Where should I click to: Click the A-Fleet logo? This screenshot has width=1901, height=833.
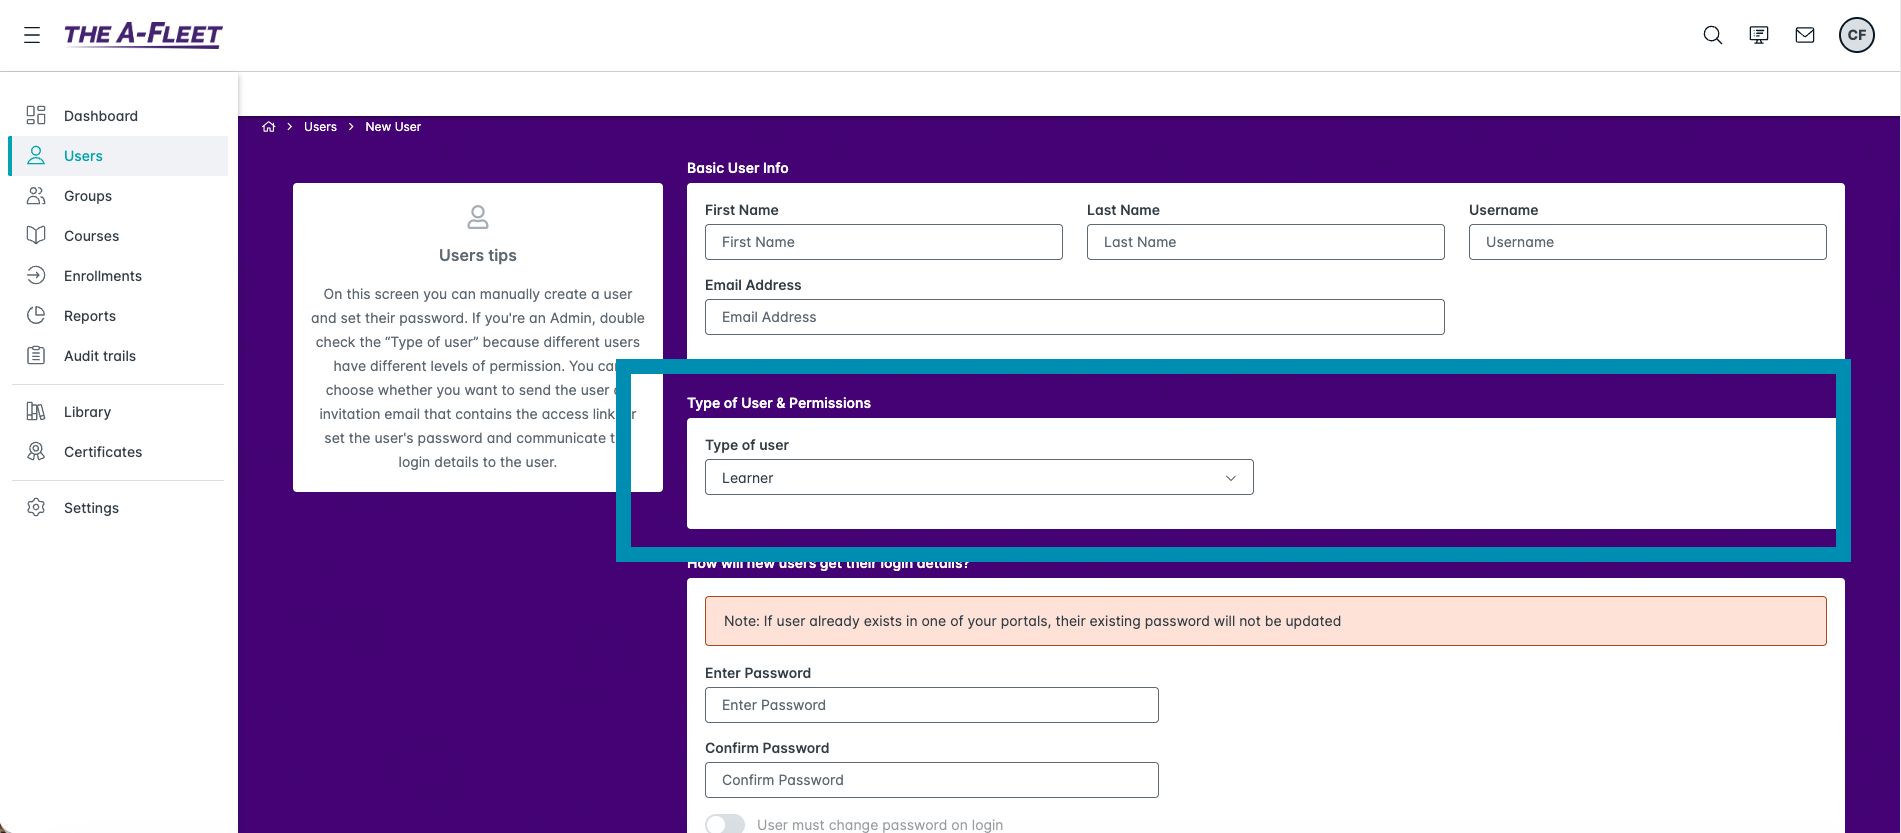point(143,35)
